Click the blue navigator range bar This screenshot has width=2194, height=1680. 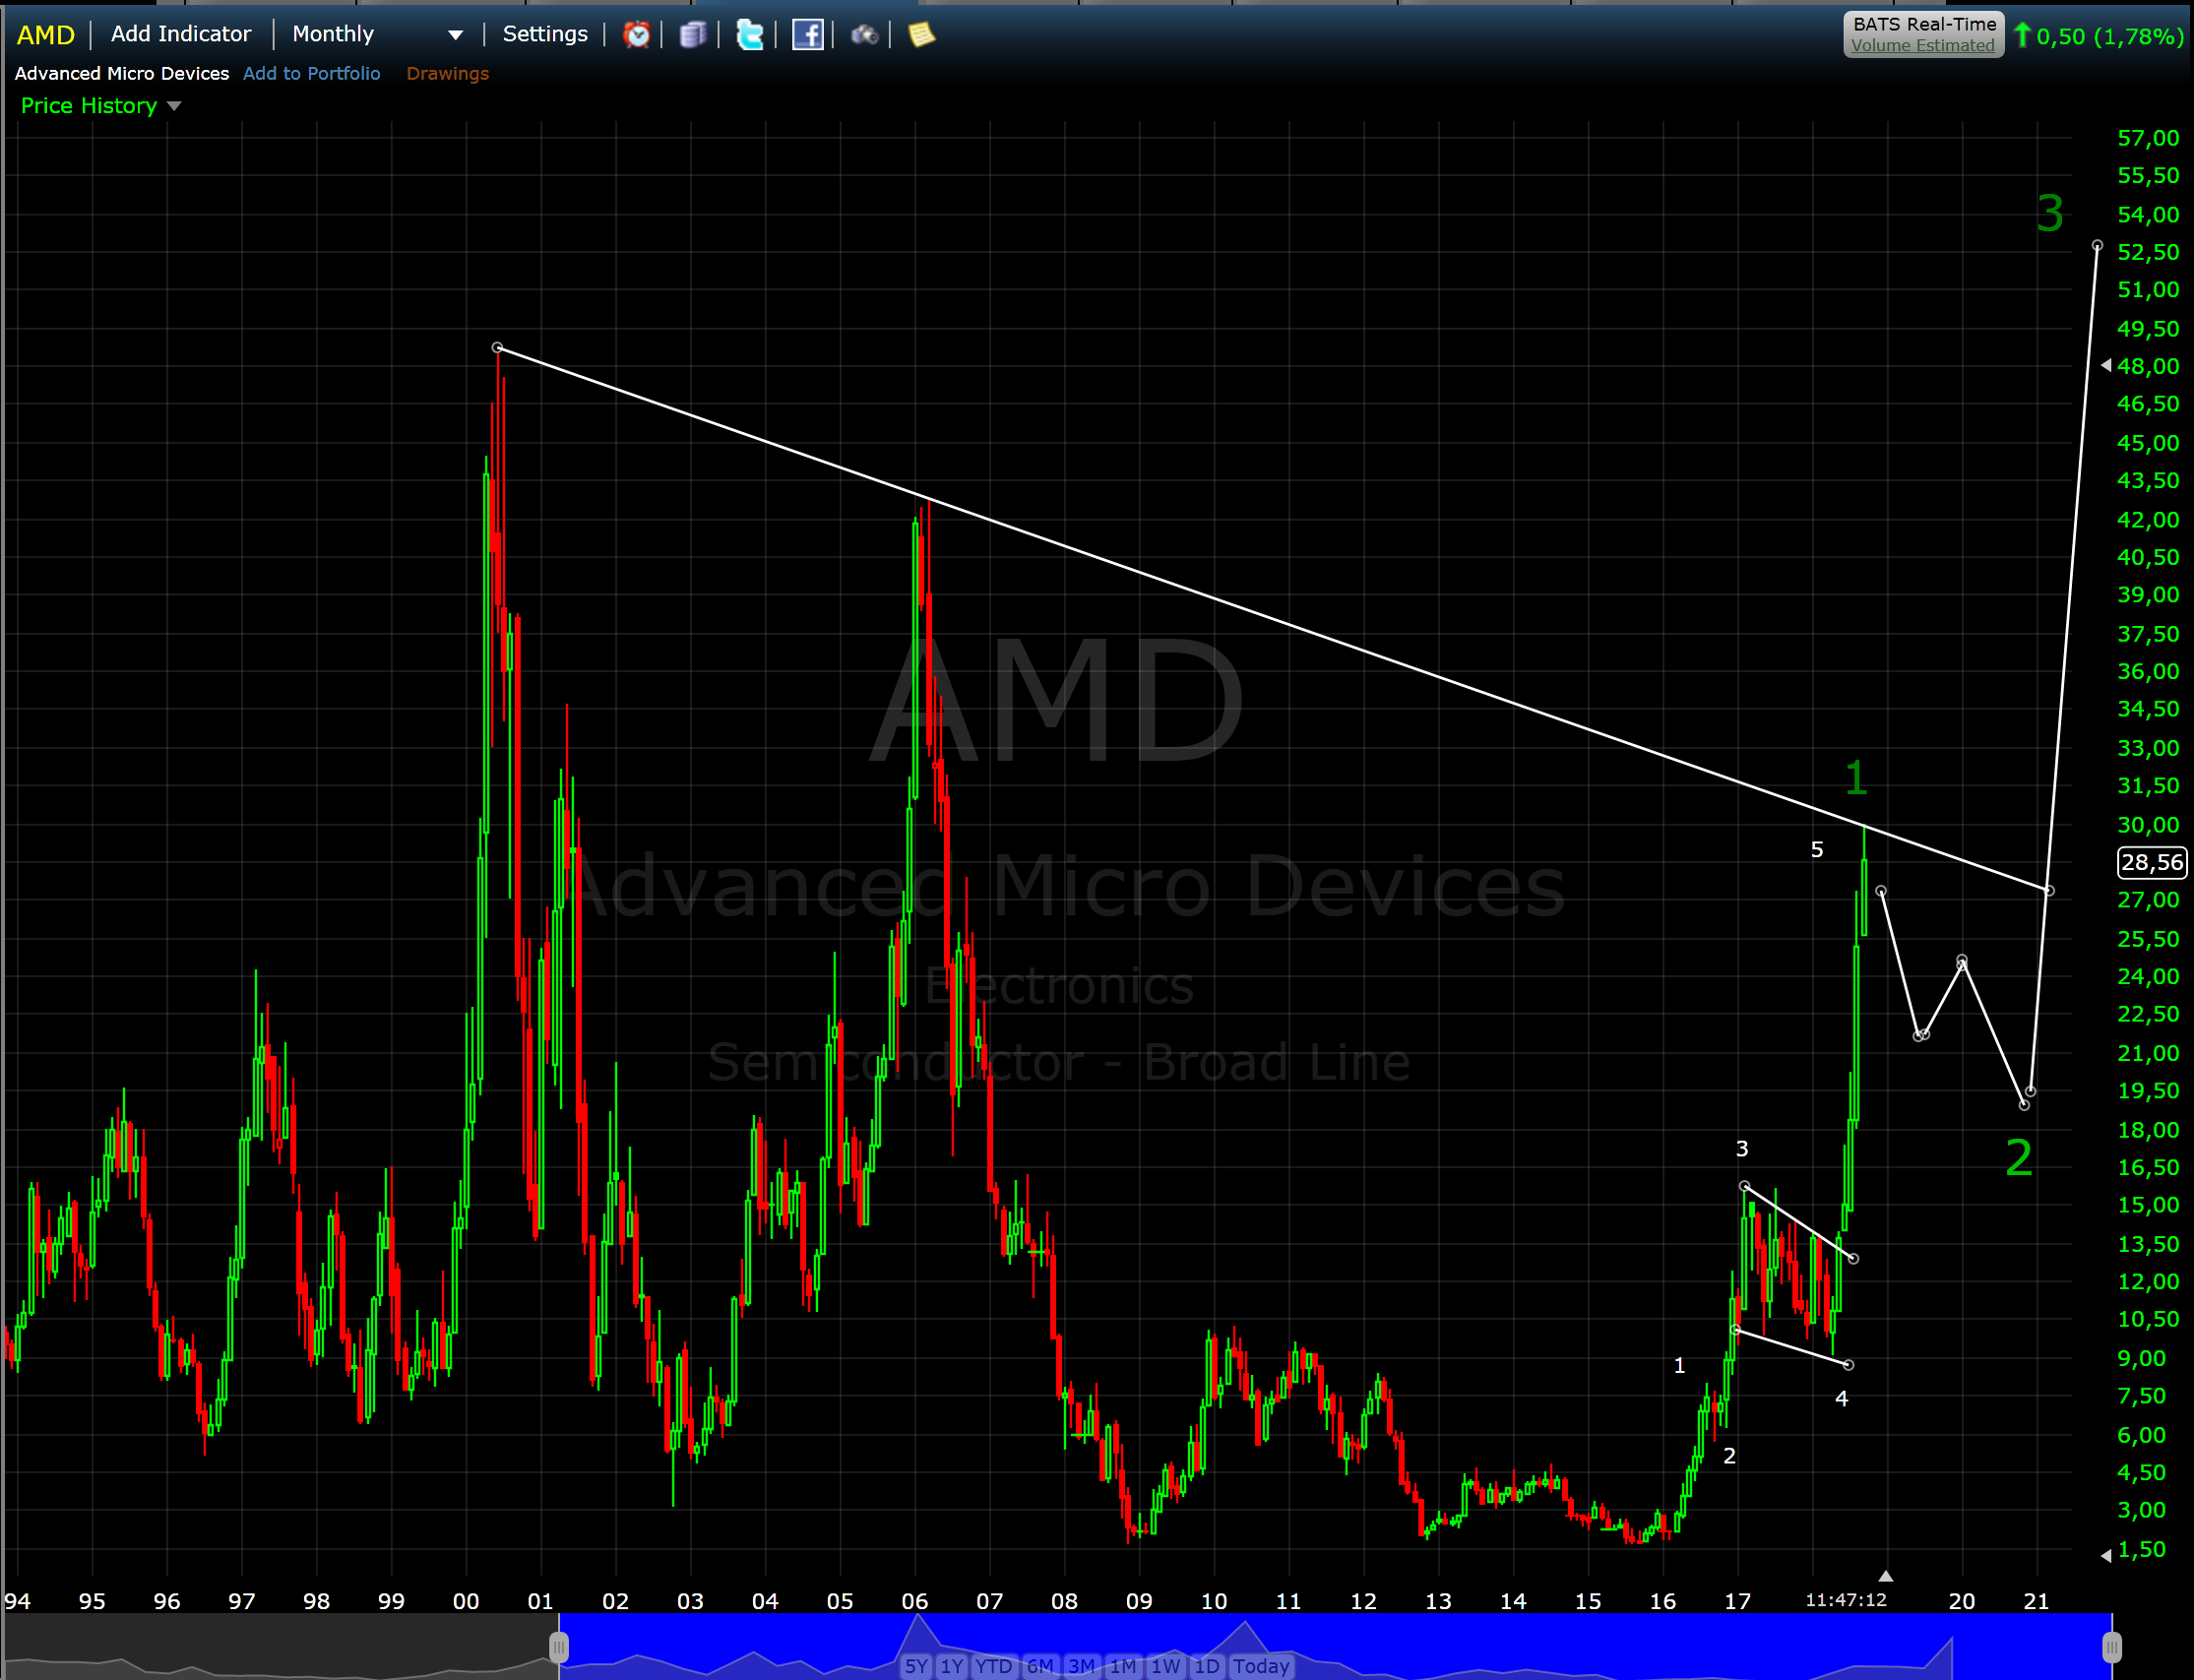tap(1335, 1646)
